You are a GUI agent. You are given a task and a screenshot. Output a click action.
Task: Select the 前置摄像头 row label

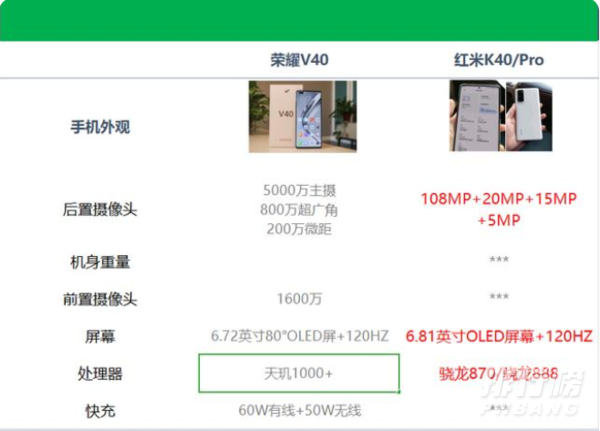click(x=100, y=299)
